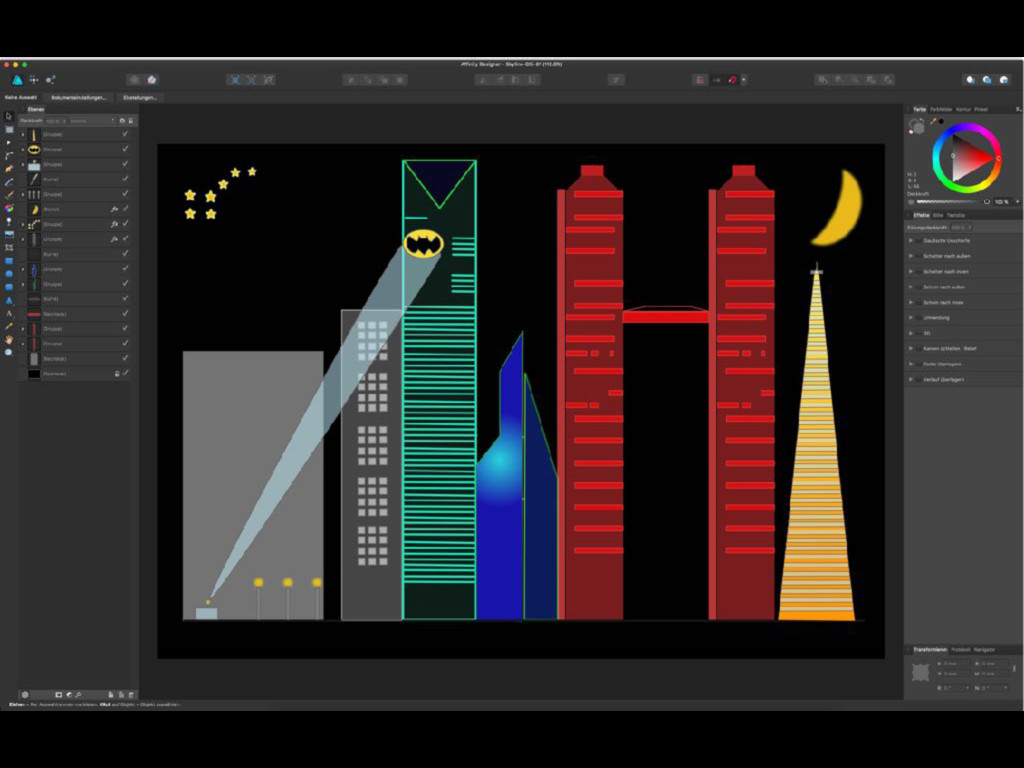The height and width of the screenshot is (768, 1024).
Task: Click the Einstellungen button
Action: pyautogui.click(x=140, y=97)
